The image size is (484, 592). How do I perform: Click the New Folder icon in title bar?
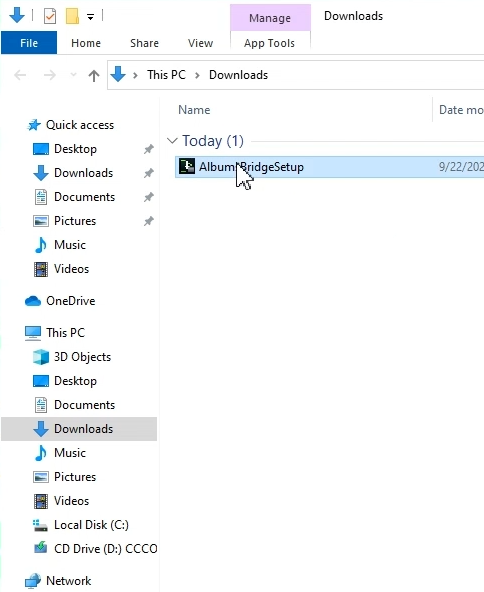[x=72, y=16]
